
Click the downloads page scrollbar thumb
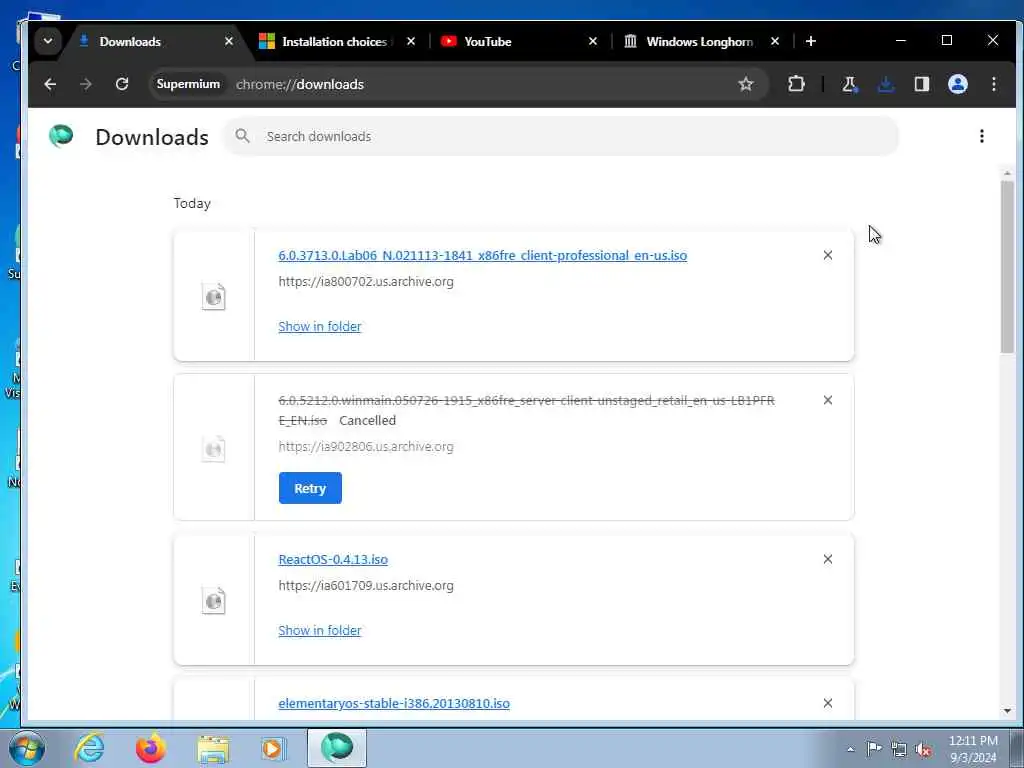(1007, 267)
